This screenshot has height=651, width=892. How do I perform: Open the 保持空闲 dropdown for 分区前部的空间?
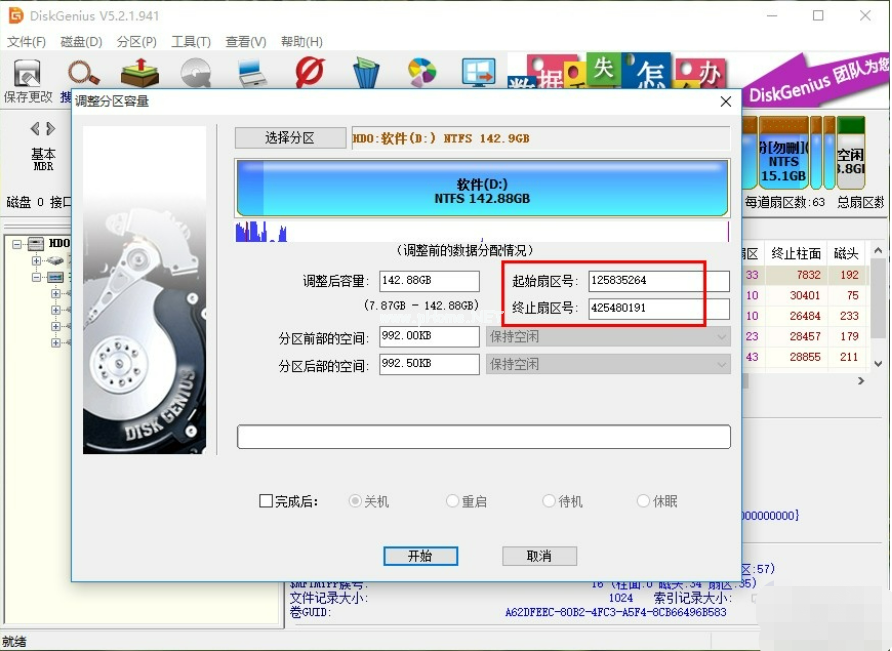coord(608,337)
